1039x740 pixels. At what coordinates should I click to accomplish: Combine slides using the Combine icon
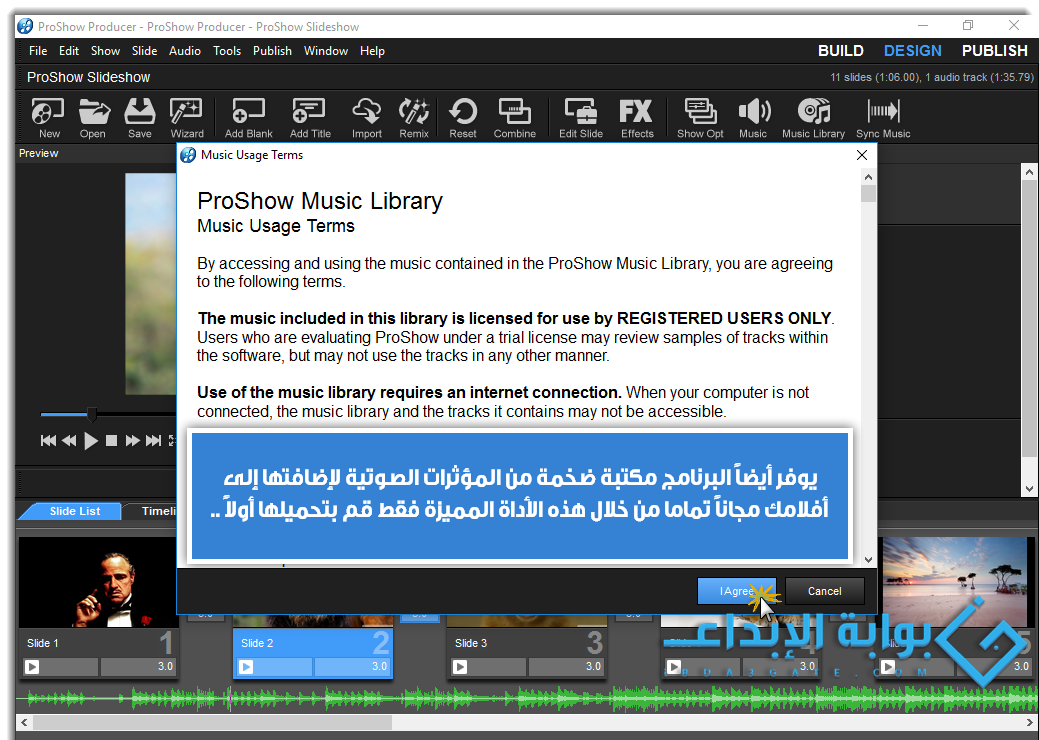coord(515,118)
